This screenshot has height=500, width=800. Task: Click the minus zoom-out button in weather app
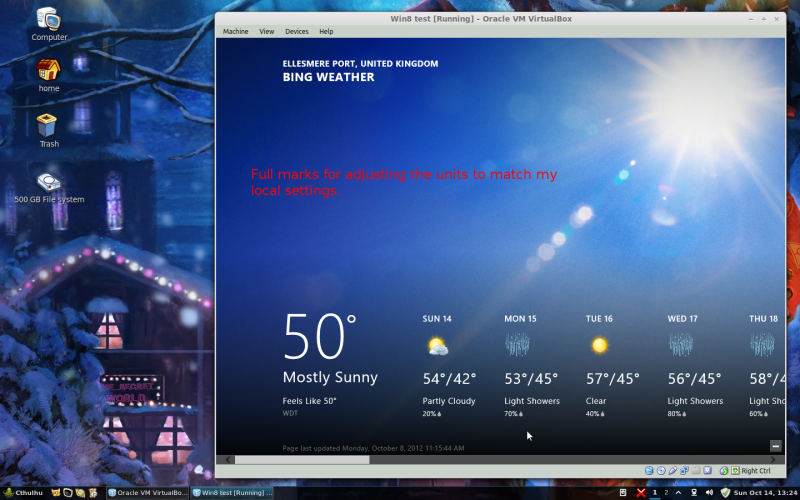[x=775, y=446]
